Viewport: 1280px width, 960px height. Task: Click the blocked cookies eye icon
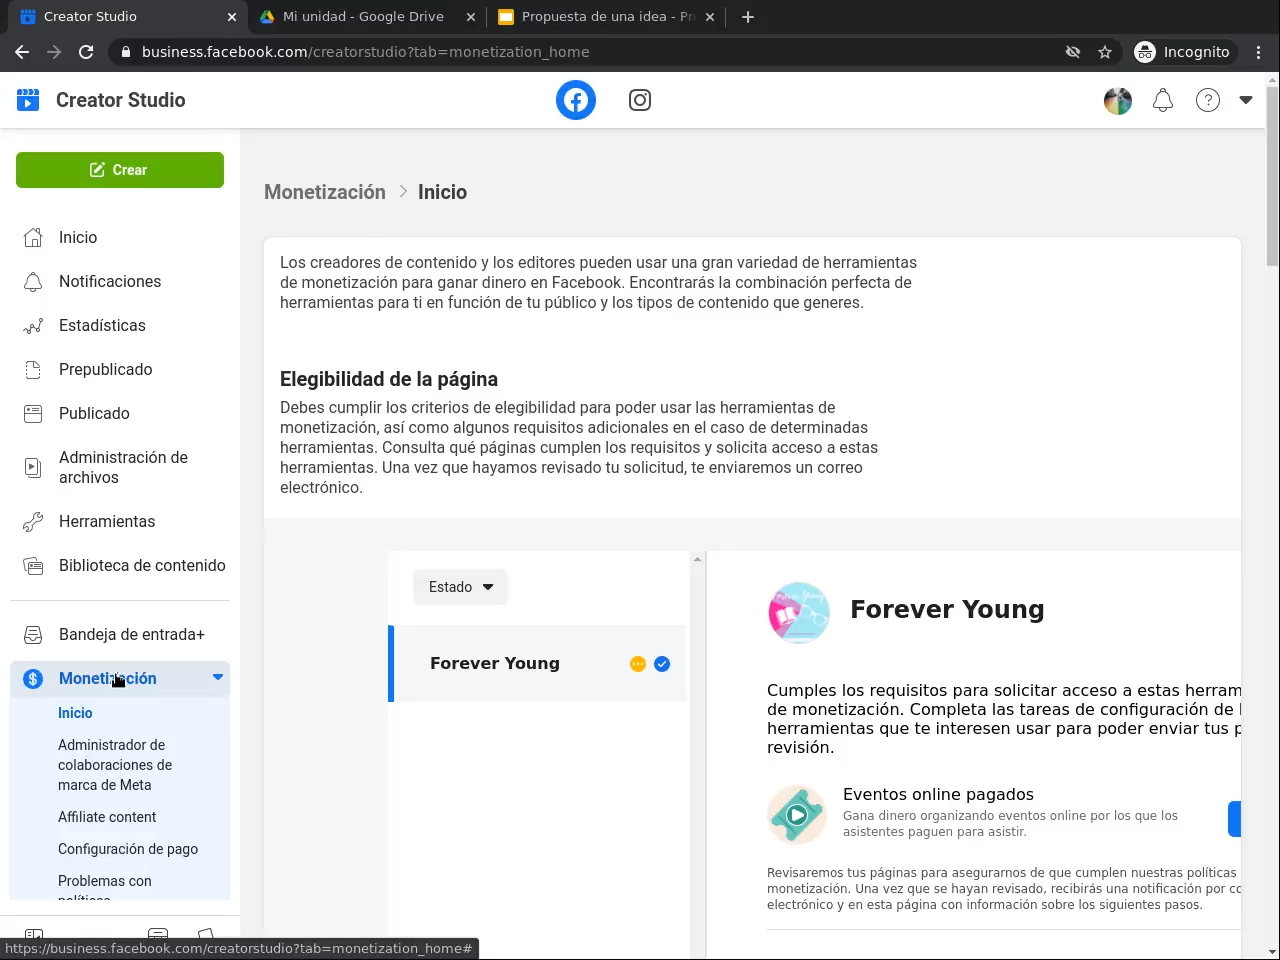1073,52
